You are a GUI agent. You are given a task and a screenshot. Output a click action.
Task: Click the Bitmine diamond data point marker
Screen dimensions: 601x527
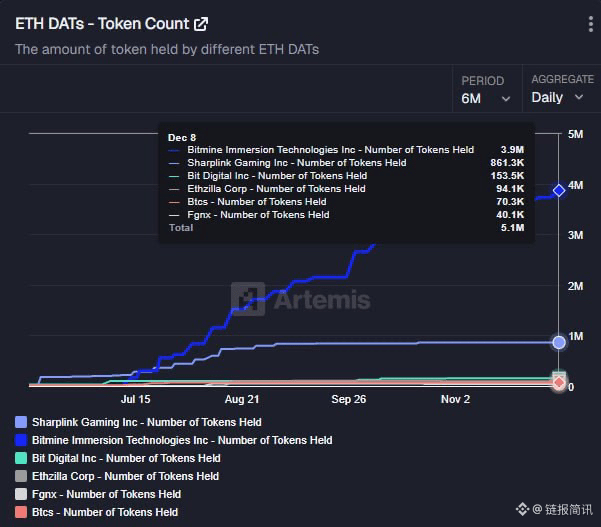click(x=559, y=190)
